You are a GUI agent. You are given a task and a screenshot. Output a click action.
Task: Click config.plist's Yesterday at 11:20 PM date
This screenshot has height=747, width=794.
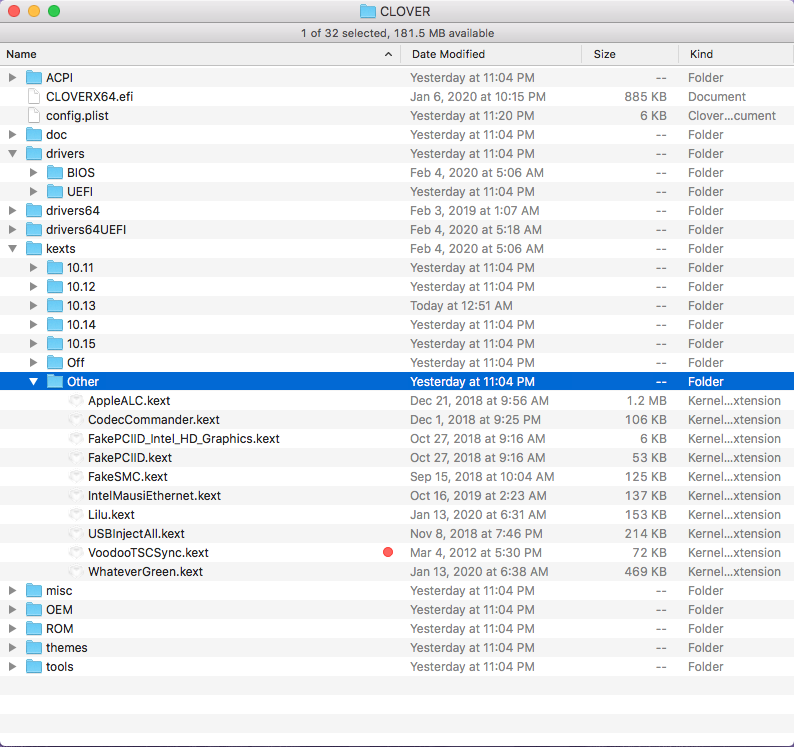pyautogui.click(x=472, y=115)
